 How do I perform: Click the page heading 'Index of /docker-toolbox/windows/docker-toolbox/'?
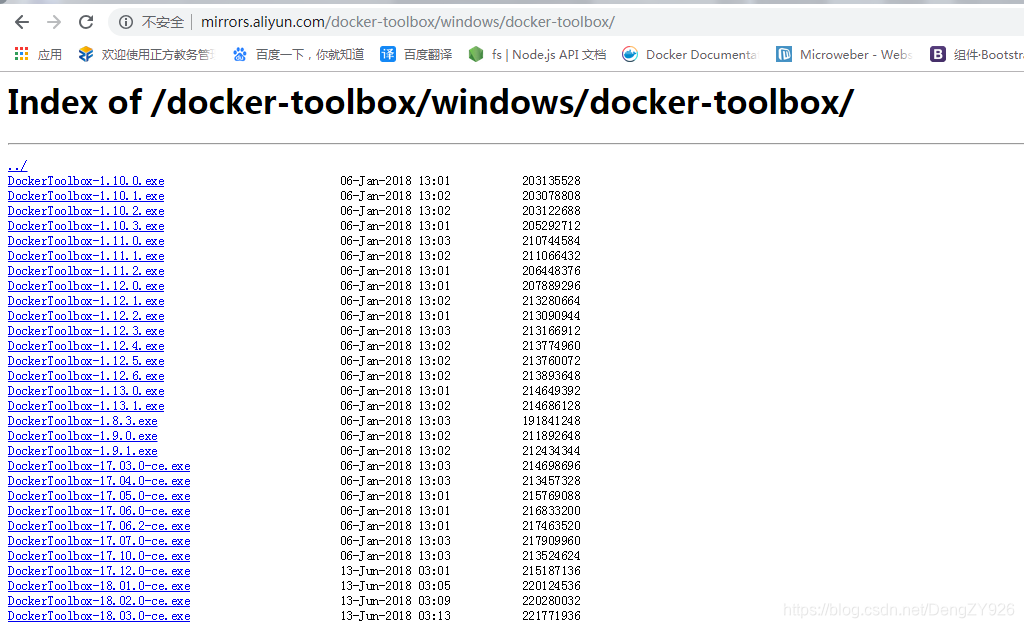tap(430, 102)
